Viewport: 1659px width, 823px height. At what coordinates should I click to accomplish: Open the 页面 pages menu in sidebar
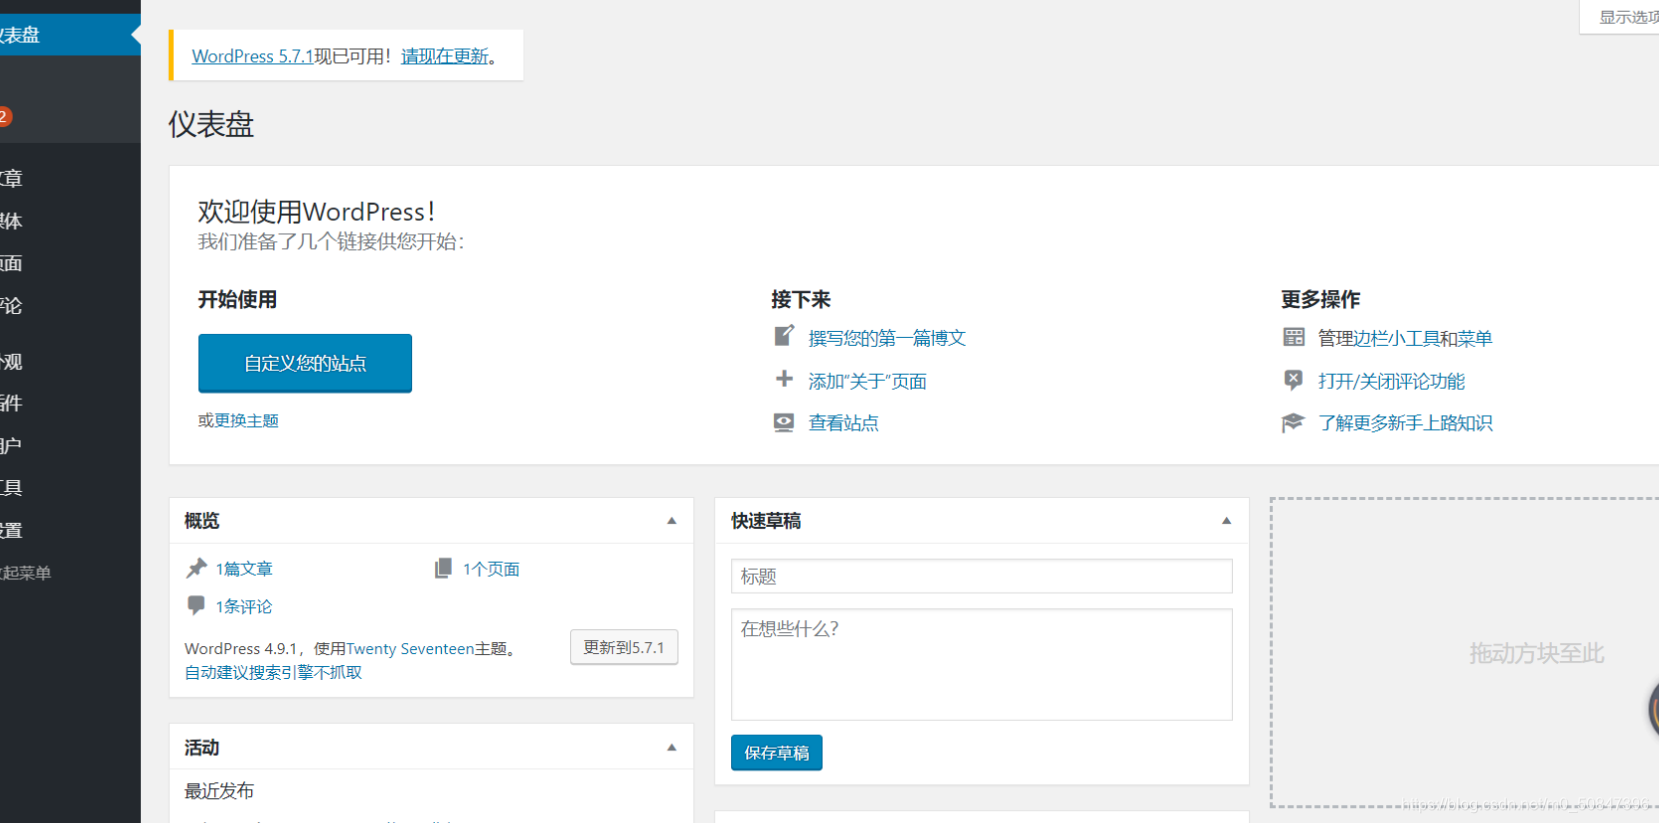70,263
